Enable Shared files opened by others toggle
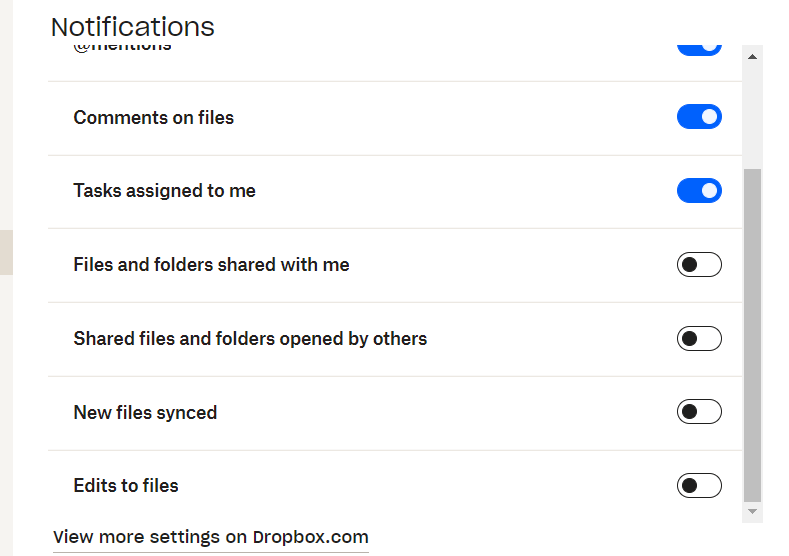This screenshot has width=789, height=556. click(699, 339)
